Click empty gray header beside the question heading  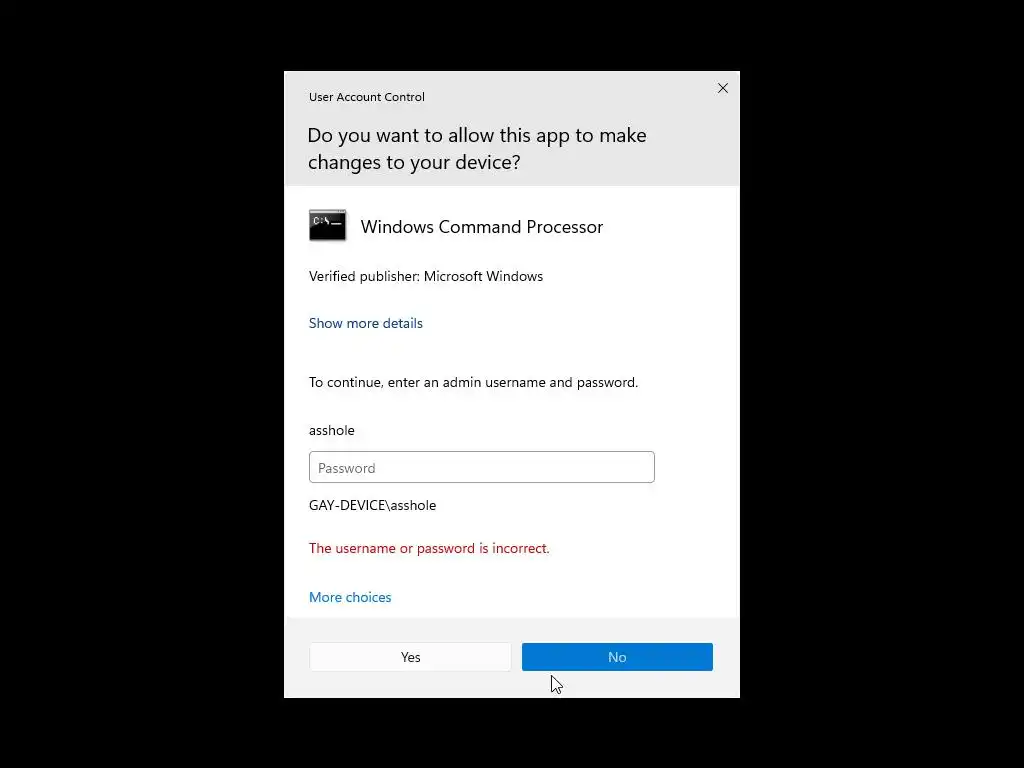tap(692, 149)
